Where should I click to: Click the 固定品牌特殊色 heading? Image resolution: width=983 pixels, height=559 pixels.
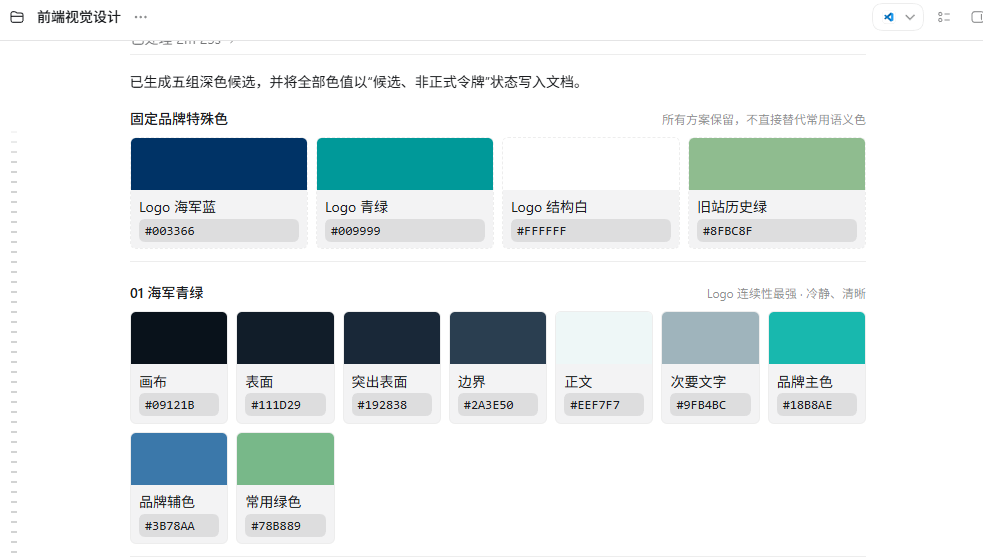click(x=179, y=119)
